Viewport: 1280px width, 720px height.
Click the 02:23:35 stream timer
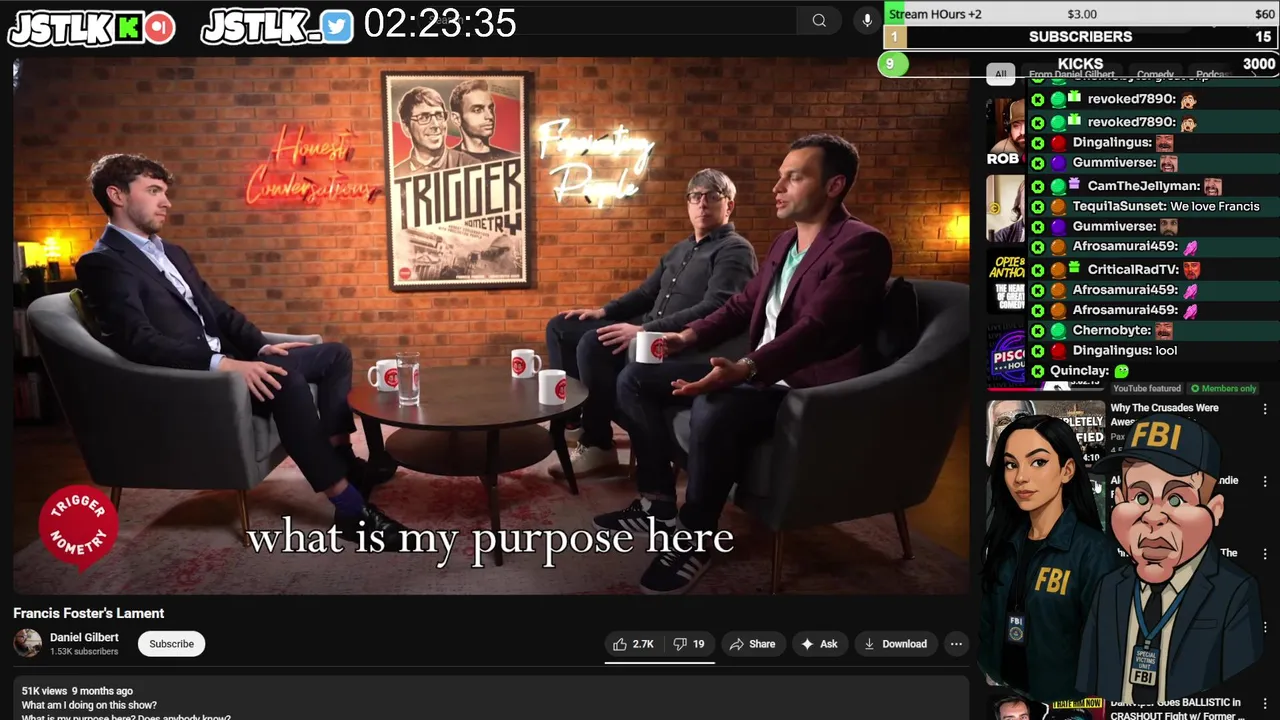[440, 24]
